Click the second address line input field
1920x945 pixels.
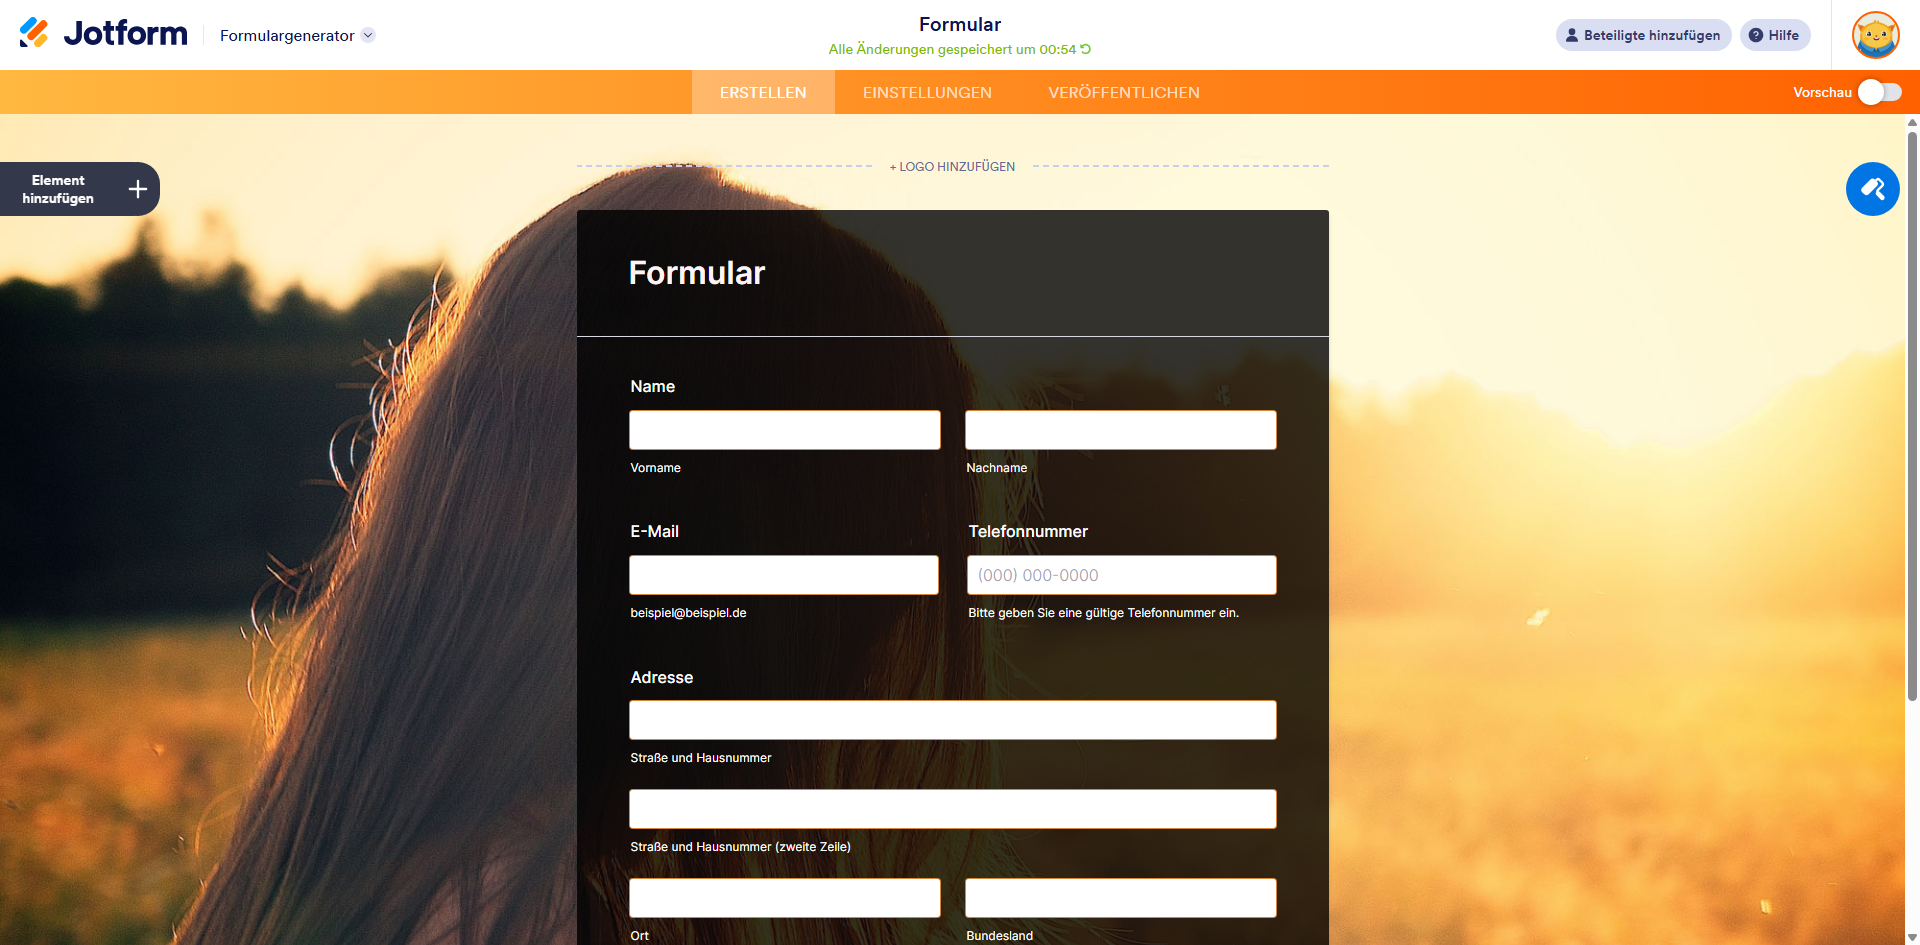[953, 809]
